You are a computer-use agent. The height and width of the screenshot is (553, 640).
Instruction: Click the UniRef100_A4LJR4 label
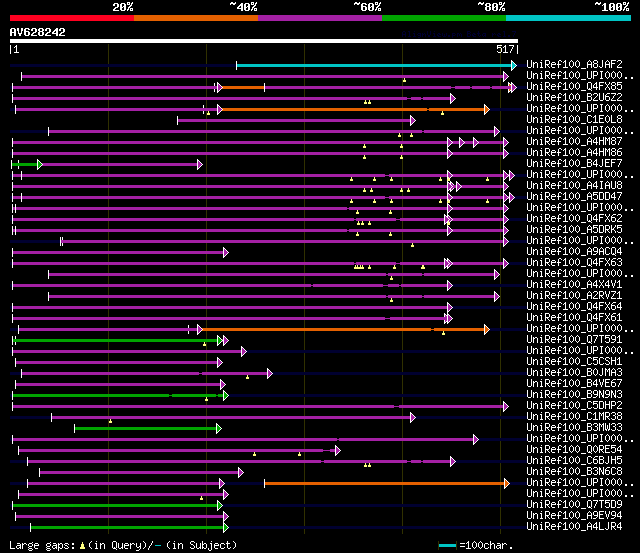(574, 527)
